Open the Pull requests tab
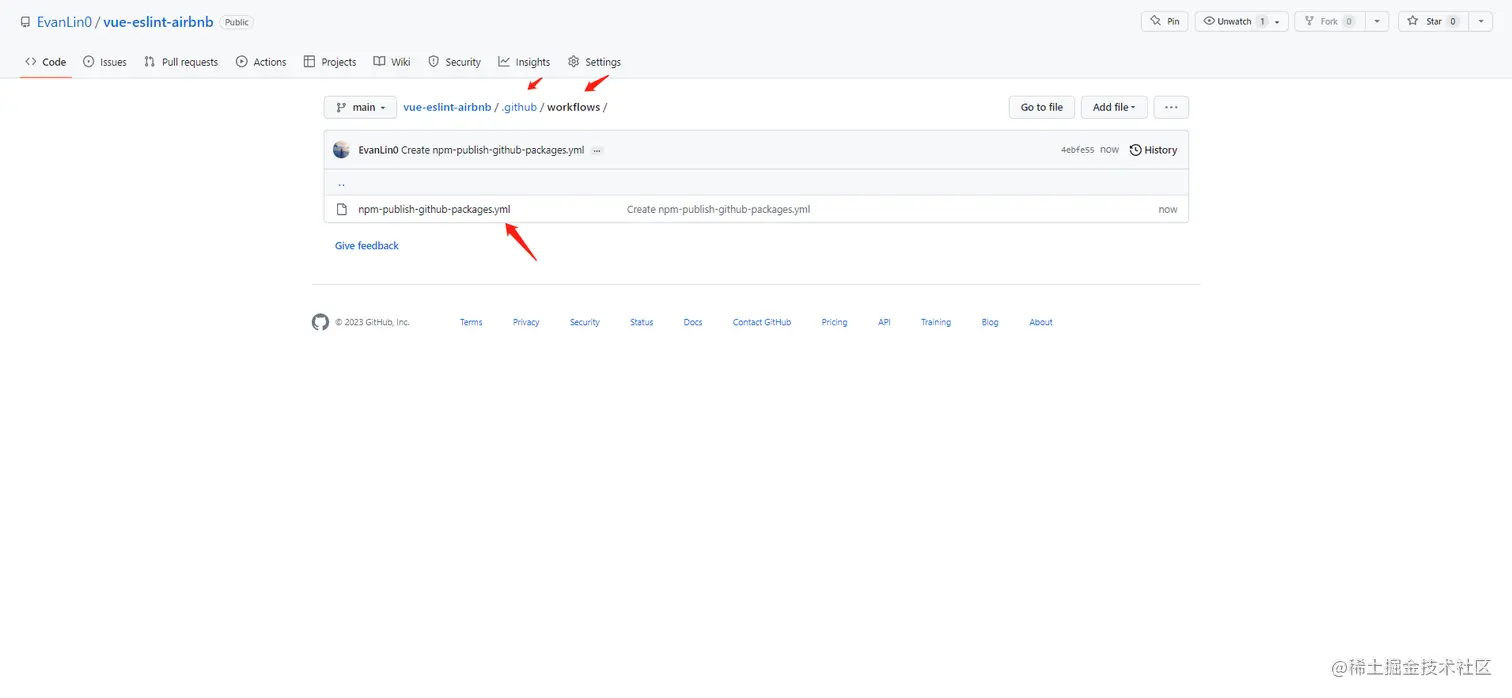 (181, 62)
